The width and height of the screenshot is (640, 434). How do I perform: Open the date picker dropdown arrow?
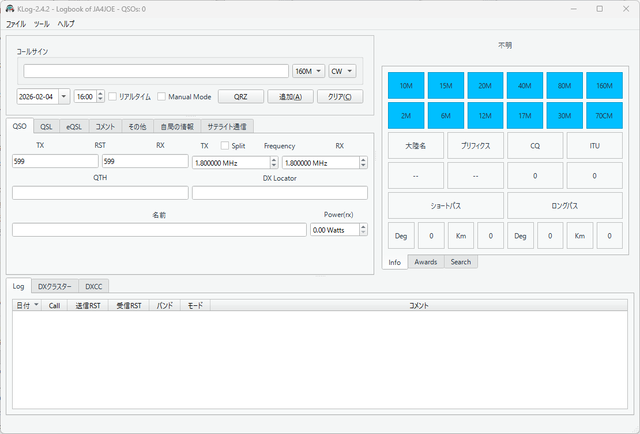[x=64, y=97]
